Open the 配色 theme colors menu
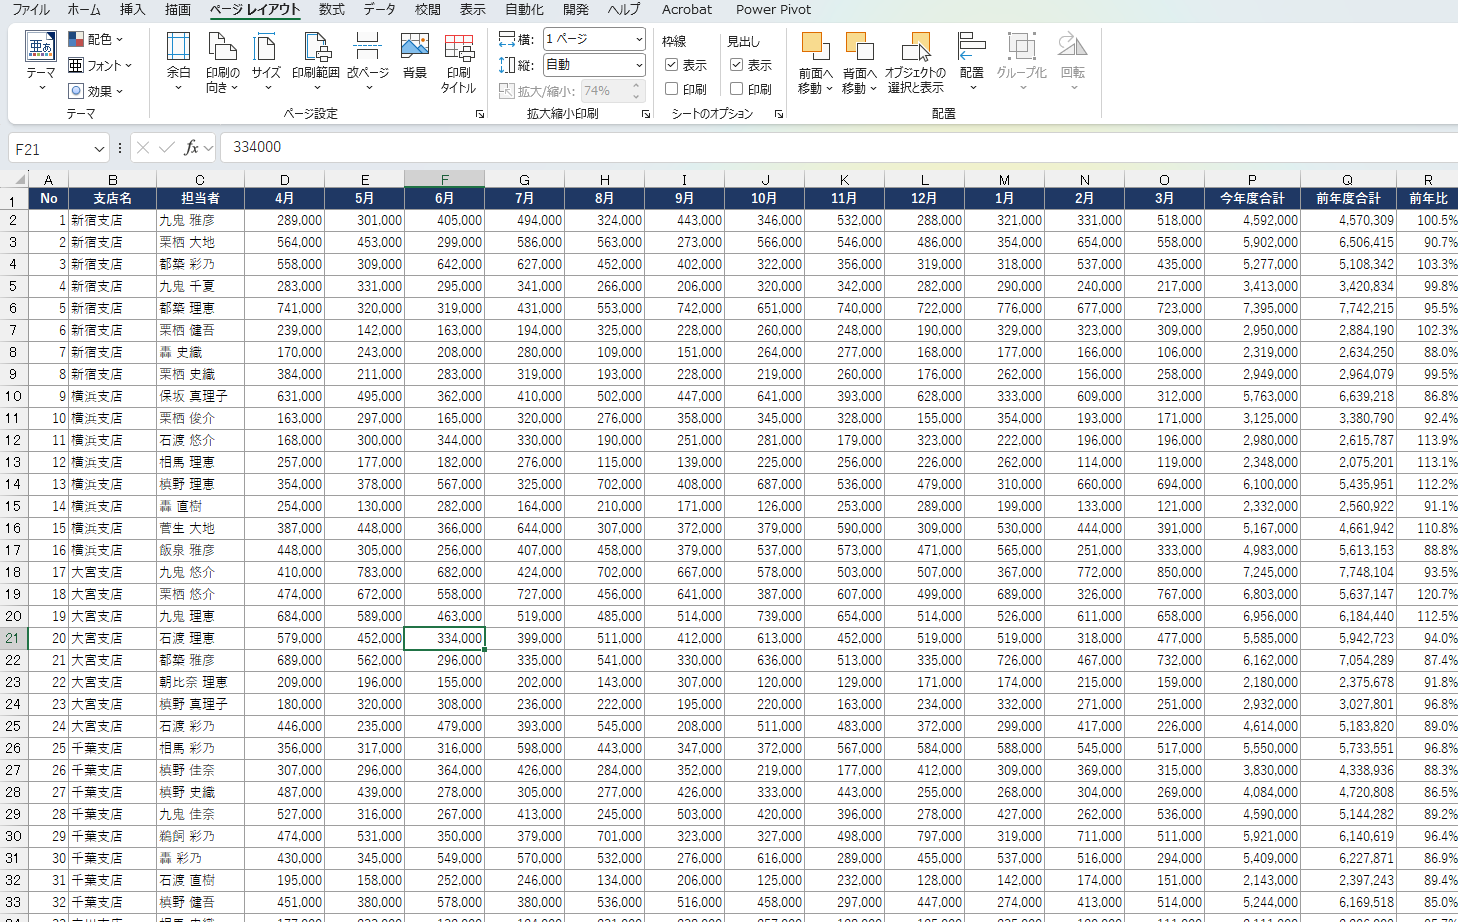The width and height of the screenshot is (1458, 922). click(96, 39)
